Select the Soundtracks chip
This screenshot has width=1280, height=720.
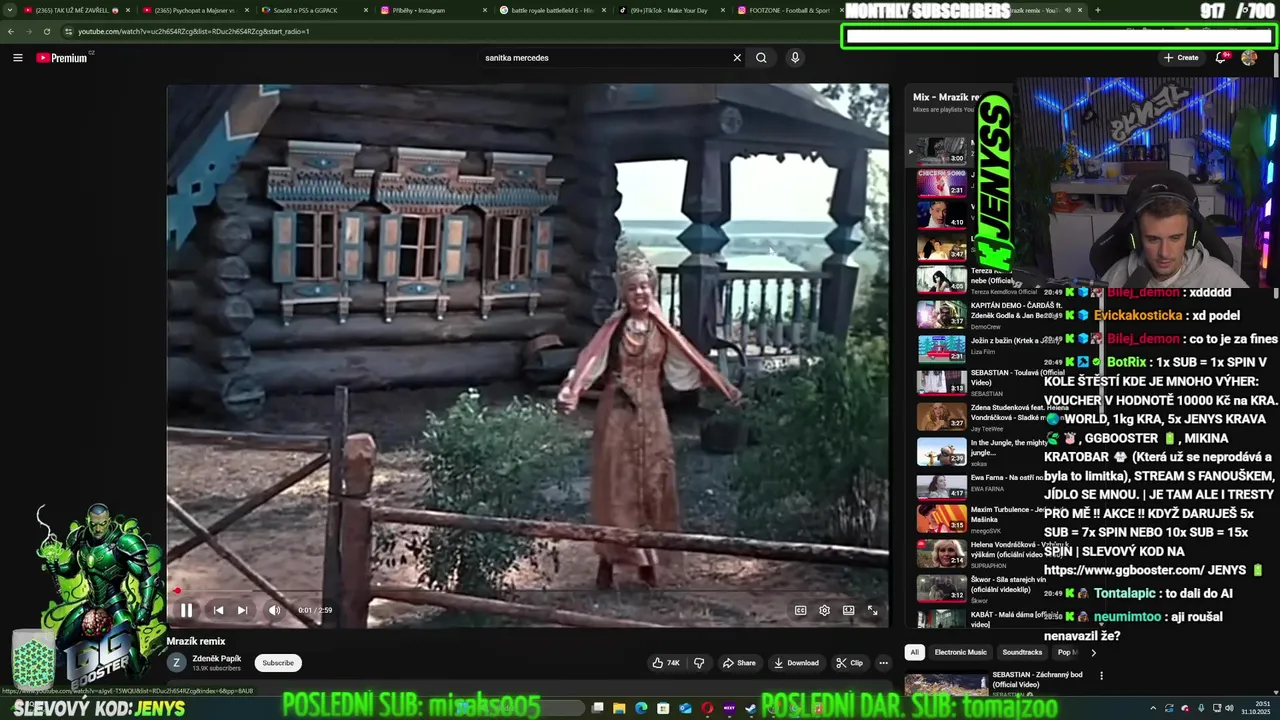point(1022,652)
